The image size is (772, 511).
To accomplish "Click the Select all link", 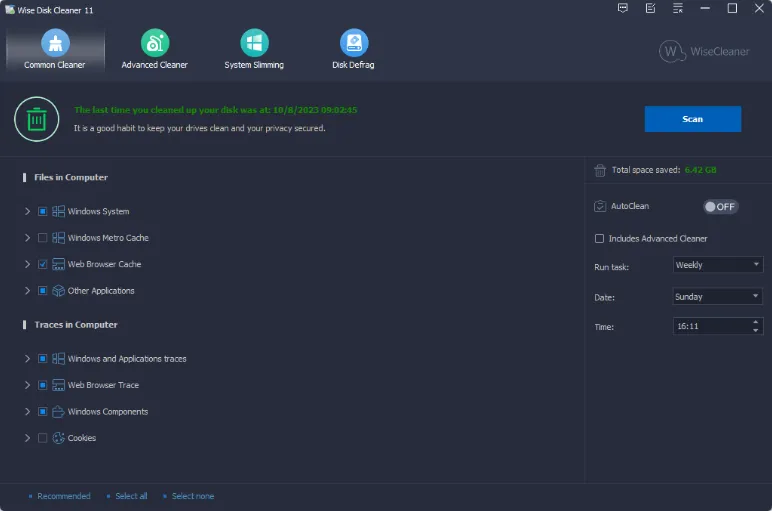I will pyautogui.click(x=131, y=496).
